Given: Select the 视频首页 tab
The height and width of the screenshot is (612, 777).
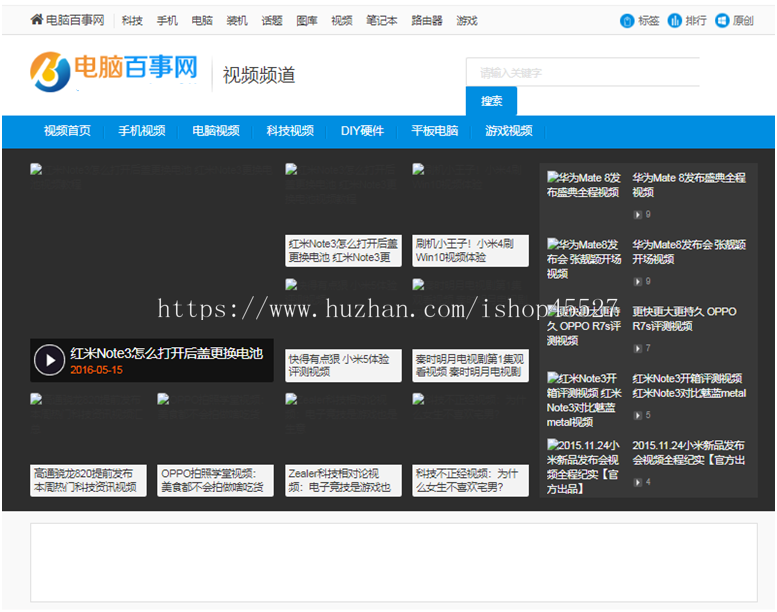Looking at the screenshot, I should [x=67, y=131].
